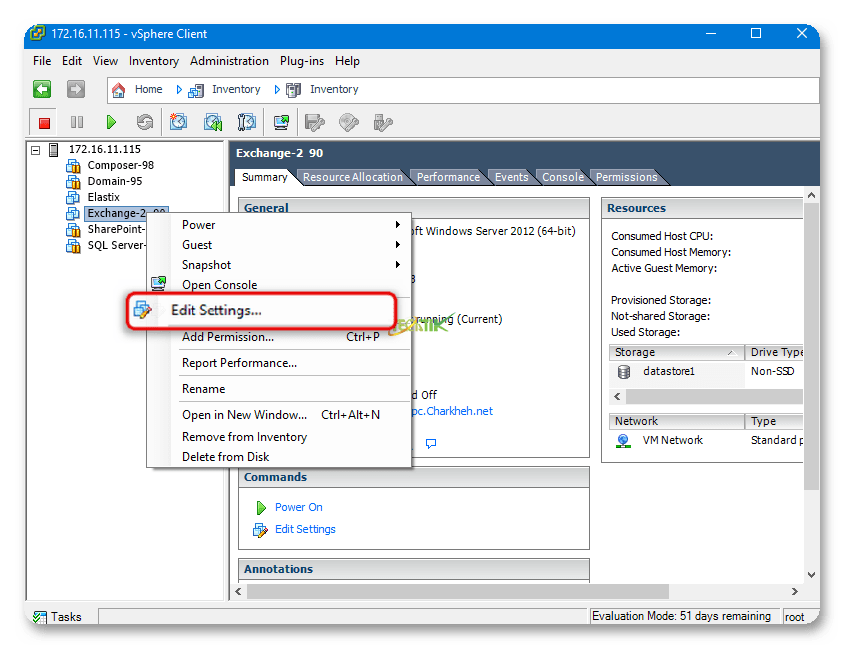The image size is (844, 648).
Task: Click the Power On command link
Action: 298,507
